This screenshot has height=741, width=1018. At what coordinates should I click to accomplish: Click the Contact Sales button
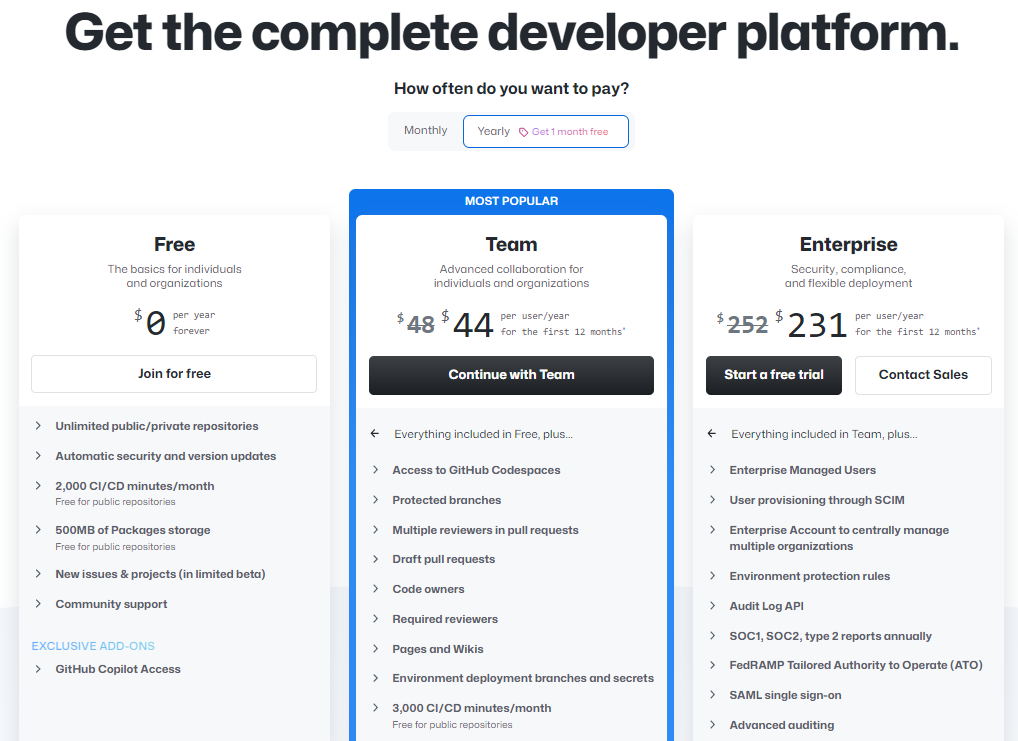click(x=923, y=375)
